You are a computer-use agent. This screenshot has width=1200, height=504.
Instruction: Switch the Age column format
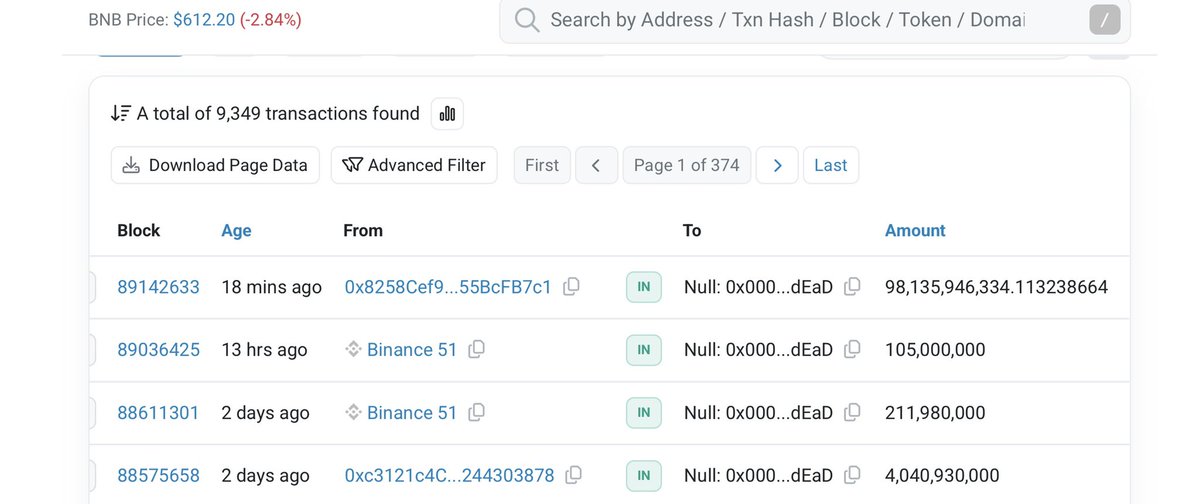[236, 230]
